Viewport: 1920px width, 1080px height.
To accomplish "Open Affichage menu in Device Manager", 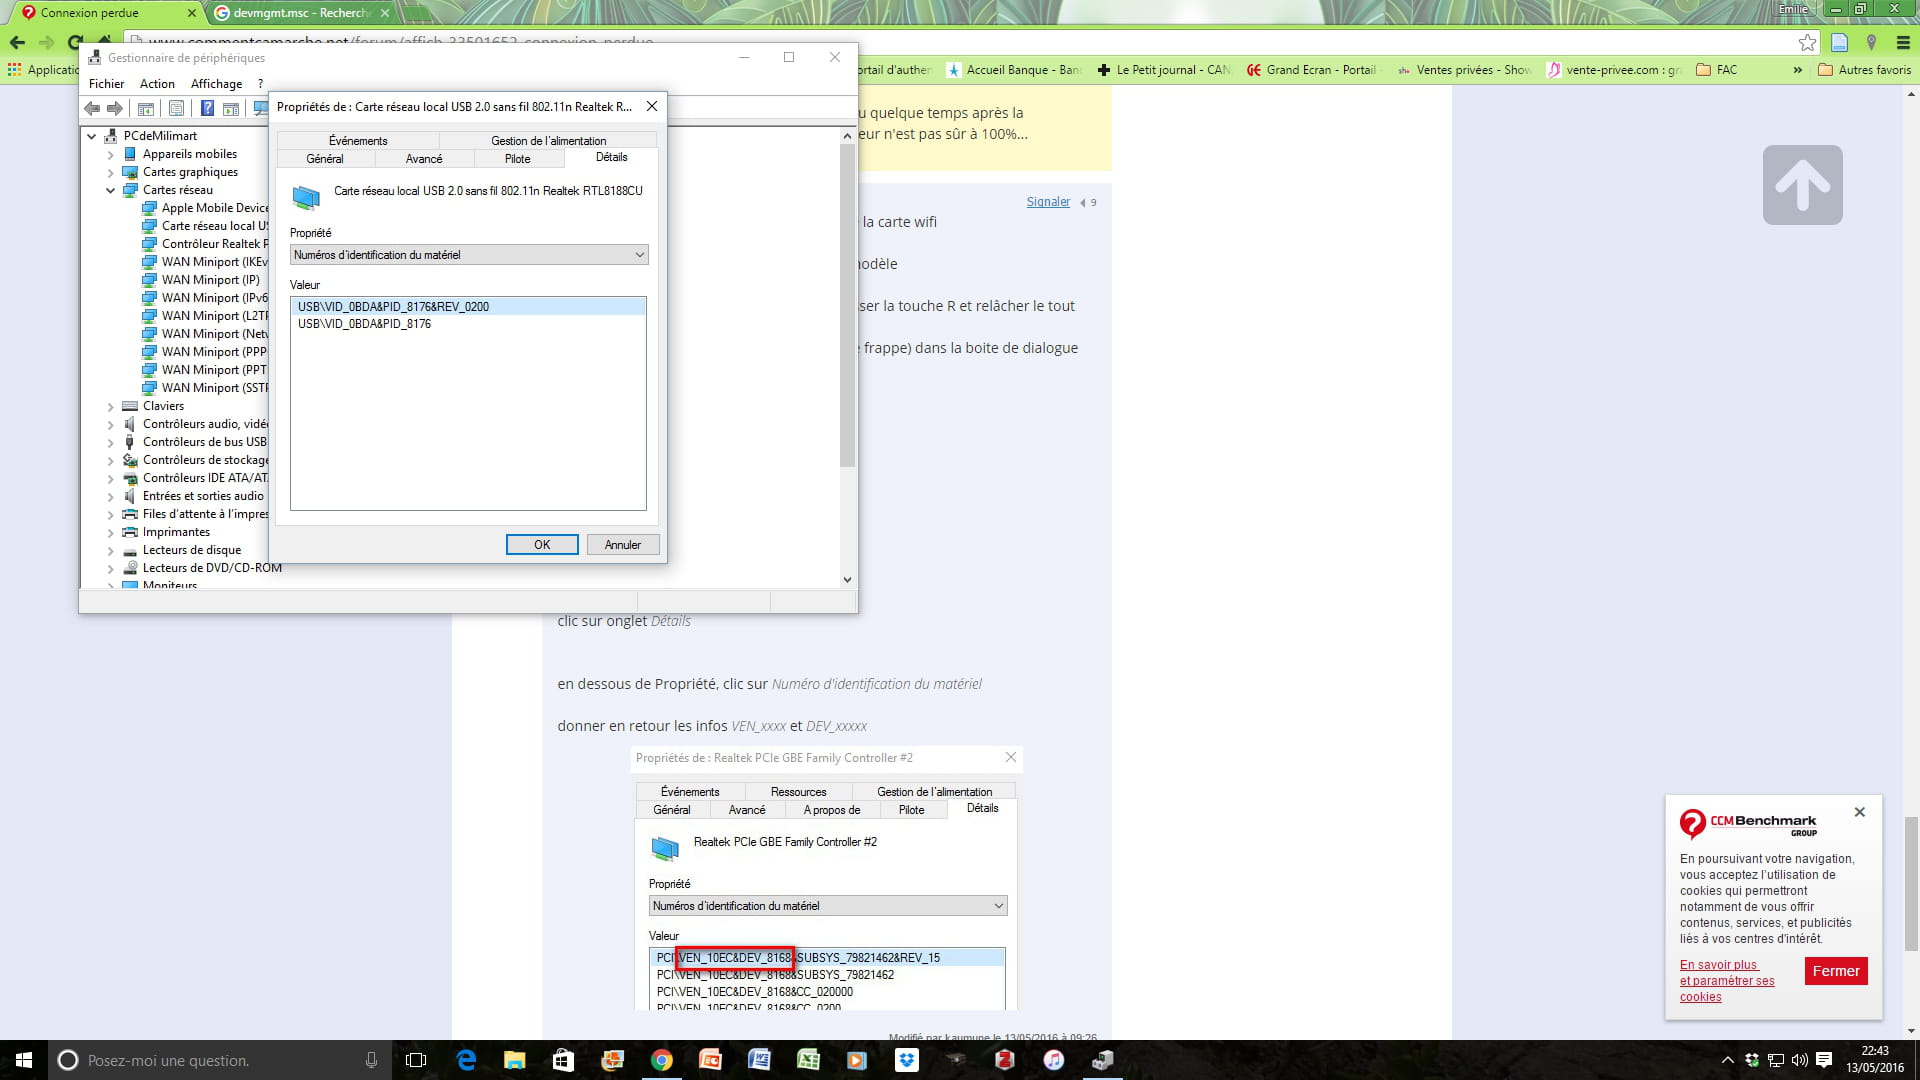I will pyautogui.click(x=216, y=84).
